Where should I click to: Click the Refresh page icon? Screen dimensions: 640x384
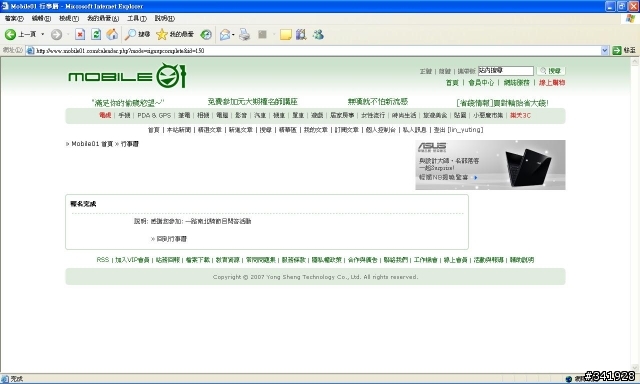96,35
